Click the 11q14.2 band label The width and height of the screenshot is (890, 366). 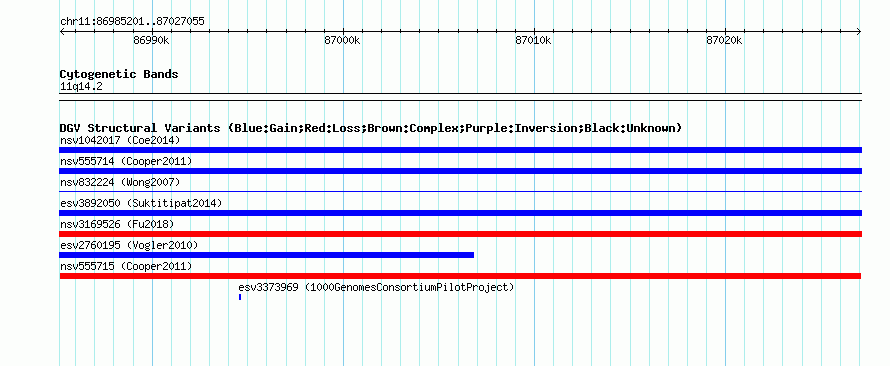(x=81, y=87)
